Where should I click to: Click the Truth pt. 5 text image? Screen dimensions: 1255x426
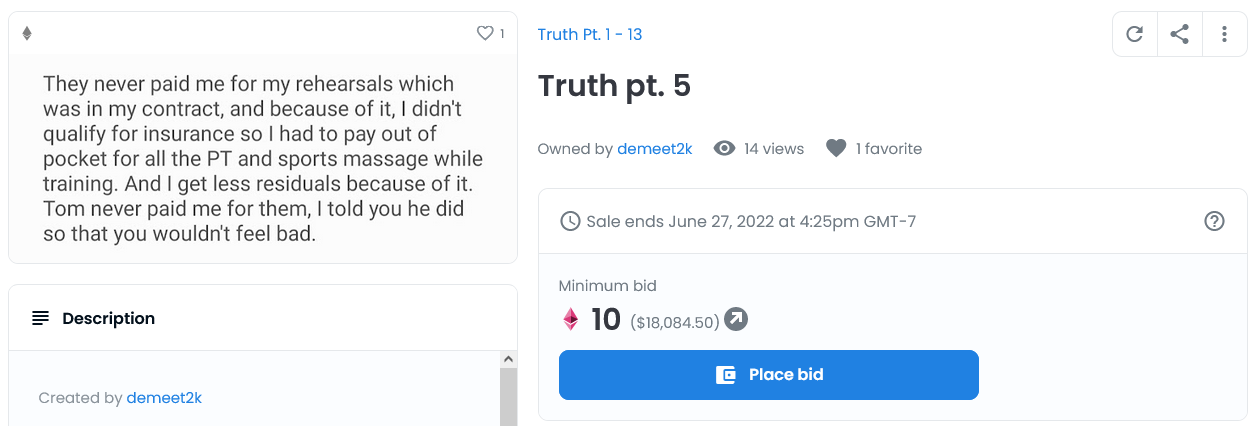262,159
